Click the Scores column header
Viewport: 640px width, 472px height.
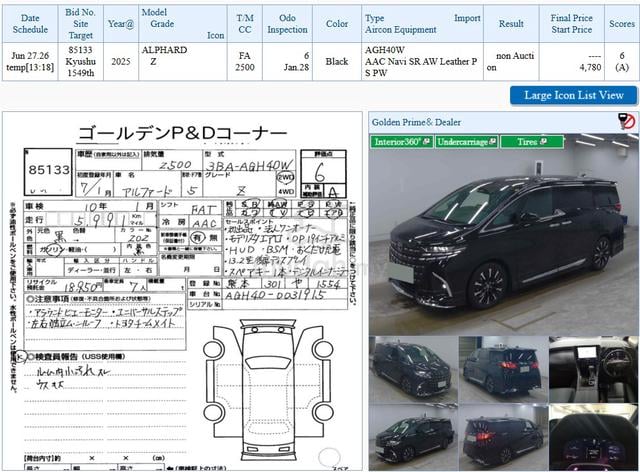[622, 24]
